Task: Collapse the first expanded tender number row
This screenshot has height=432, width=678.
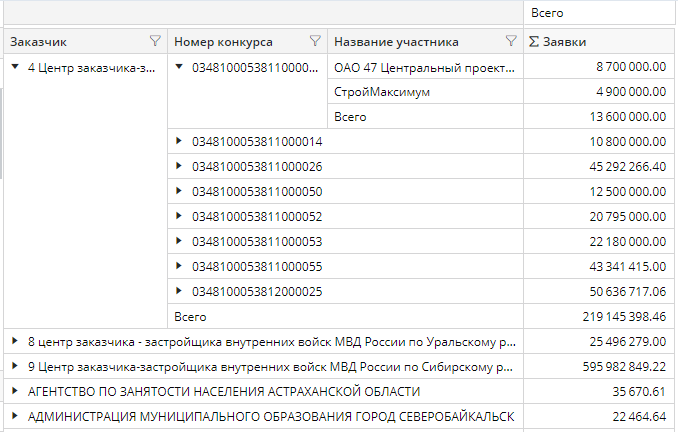Action: tap(180, 67)
